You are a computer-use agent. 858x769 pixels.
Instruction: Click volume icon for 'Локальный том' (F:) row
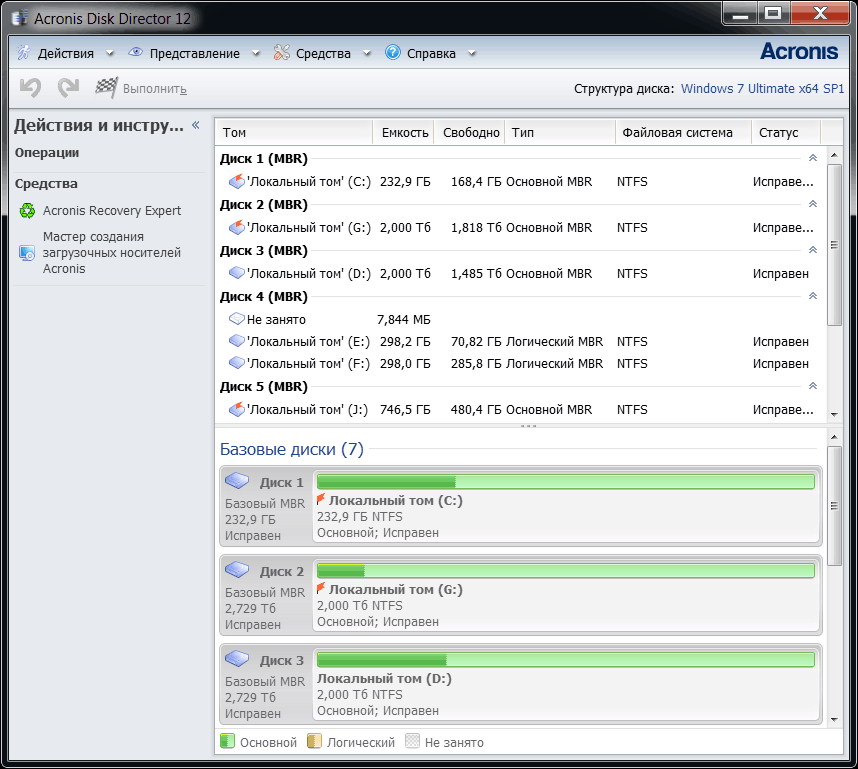[x=236, y=363]
